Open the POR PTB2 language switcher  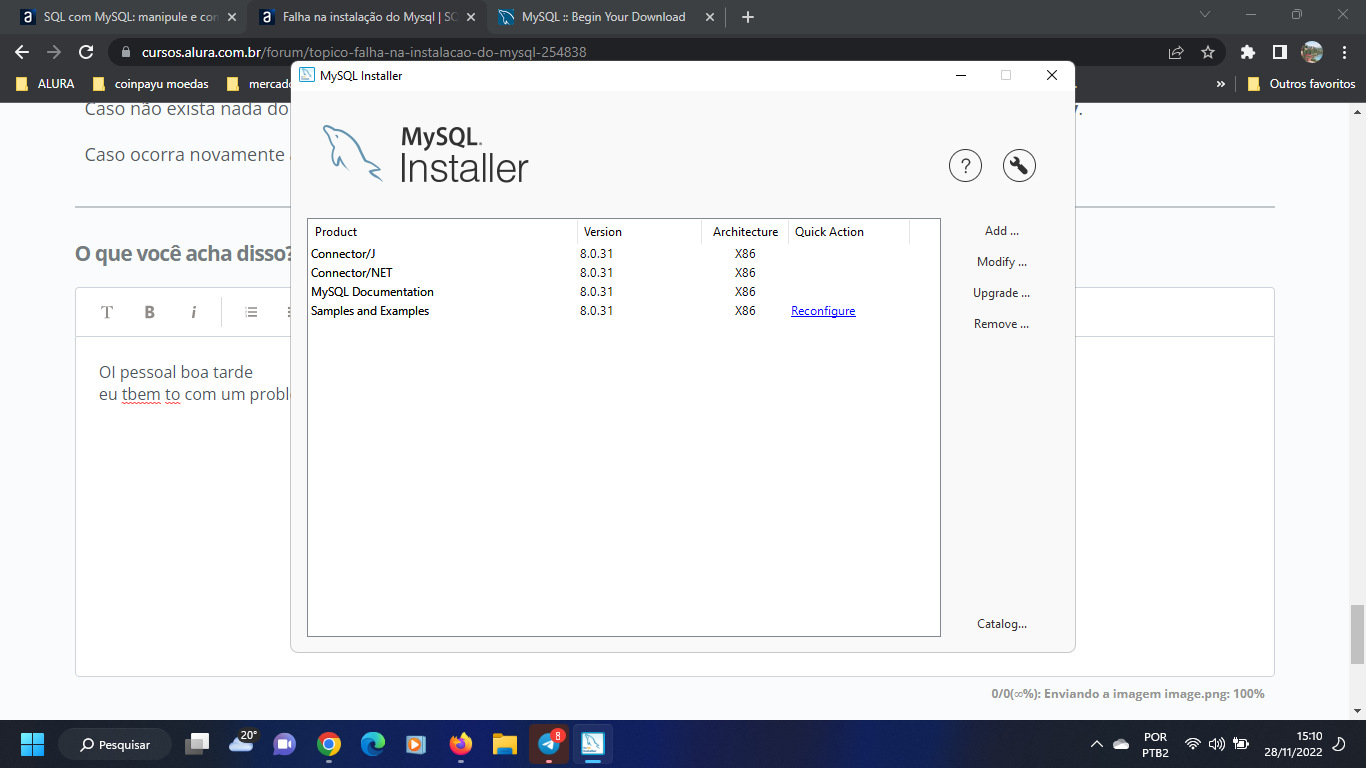pos(1155,744)
